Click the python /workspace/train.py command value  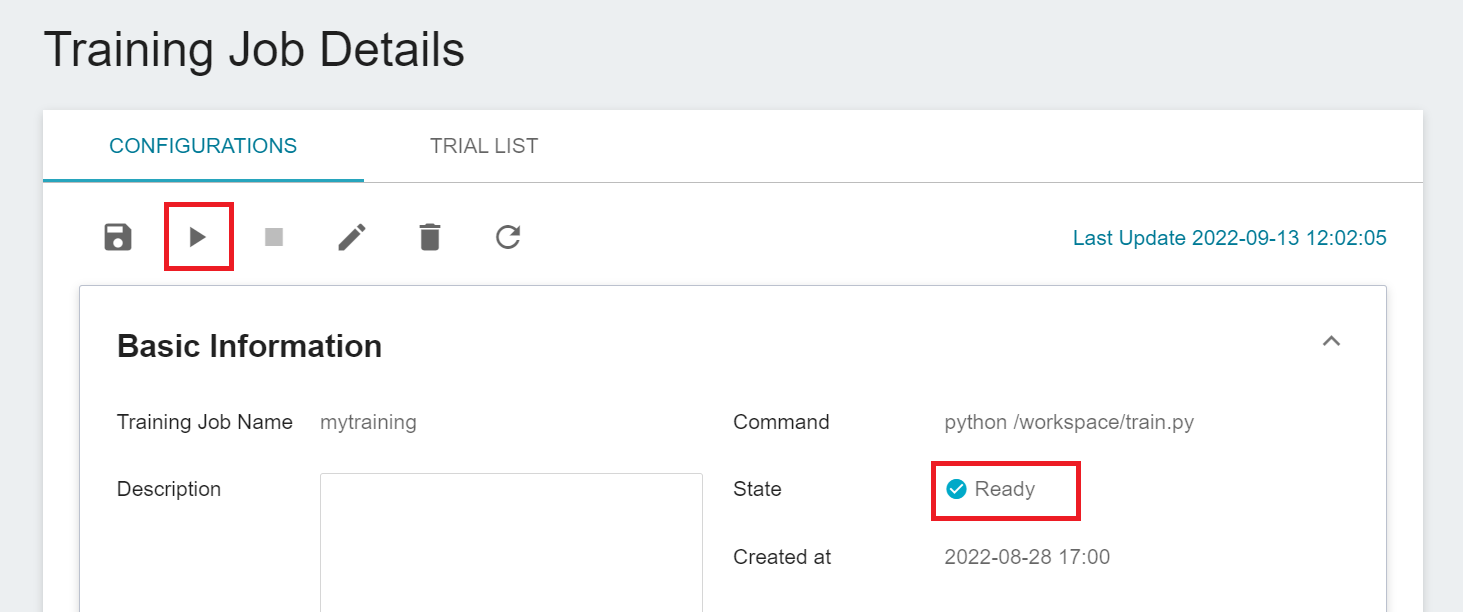pyautogui.click(x=1069, y=422)
